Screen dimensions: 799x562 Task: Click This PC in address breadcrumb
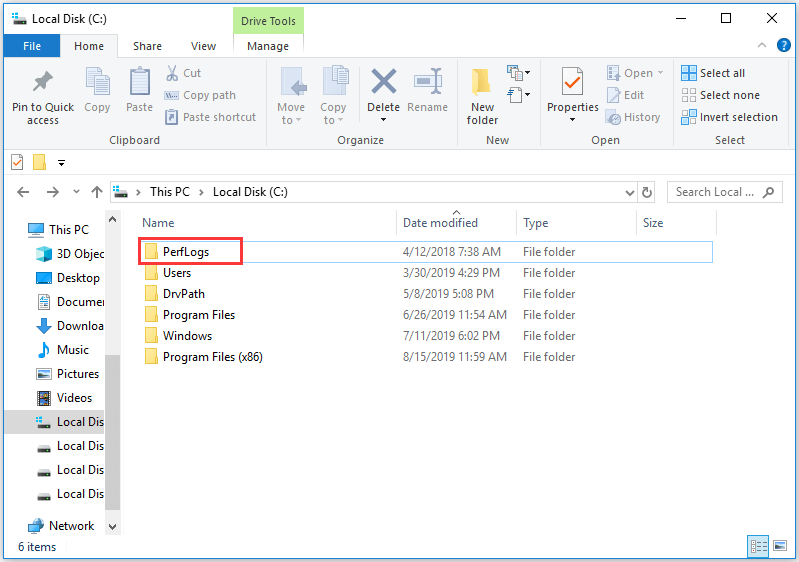click(x=170, y=192)
